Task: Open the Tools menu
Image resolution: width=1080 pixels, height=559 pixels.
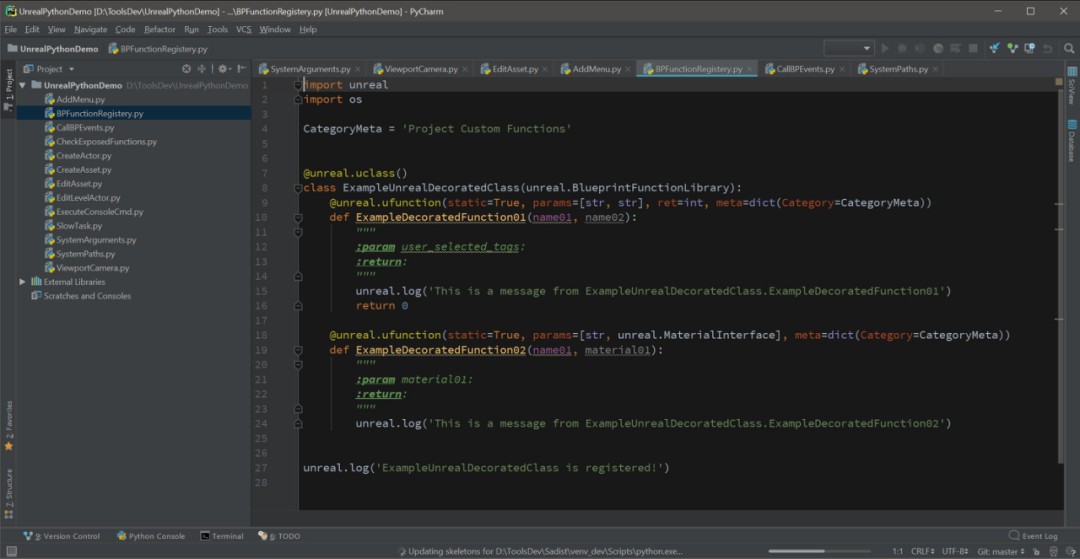Action: (x=218, y=30)
